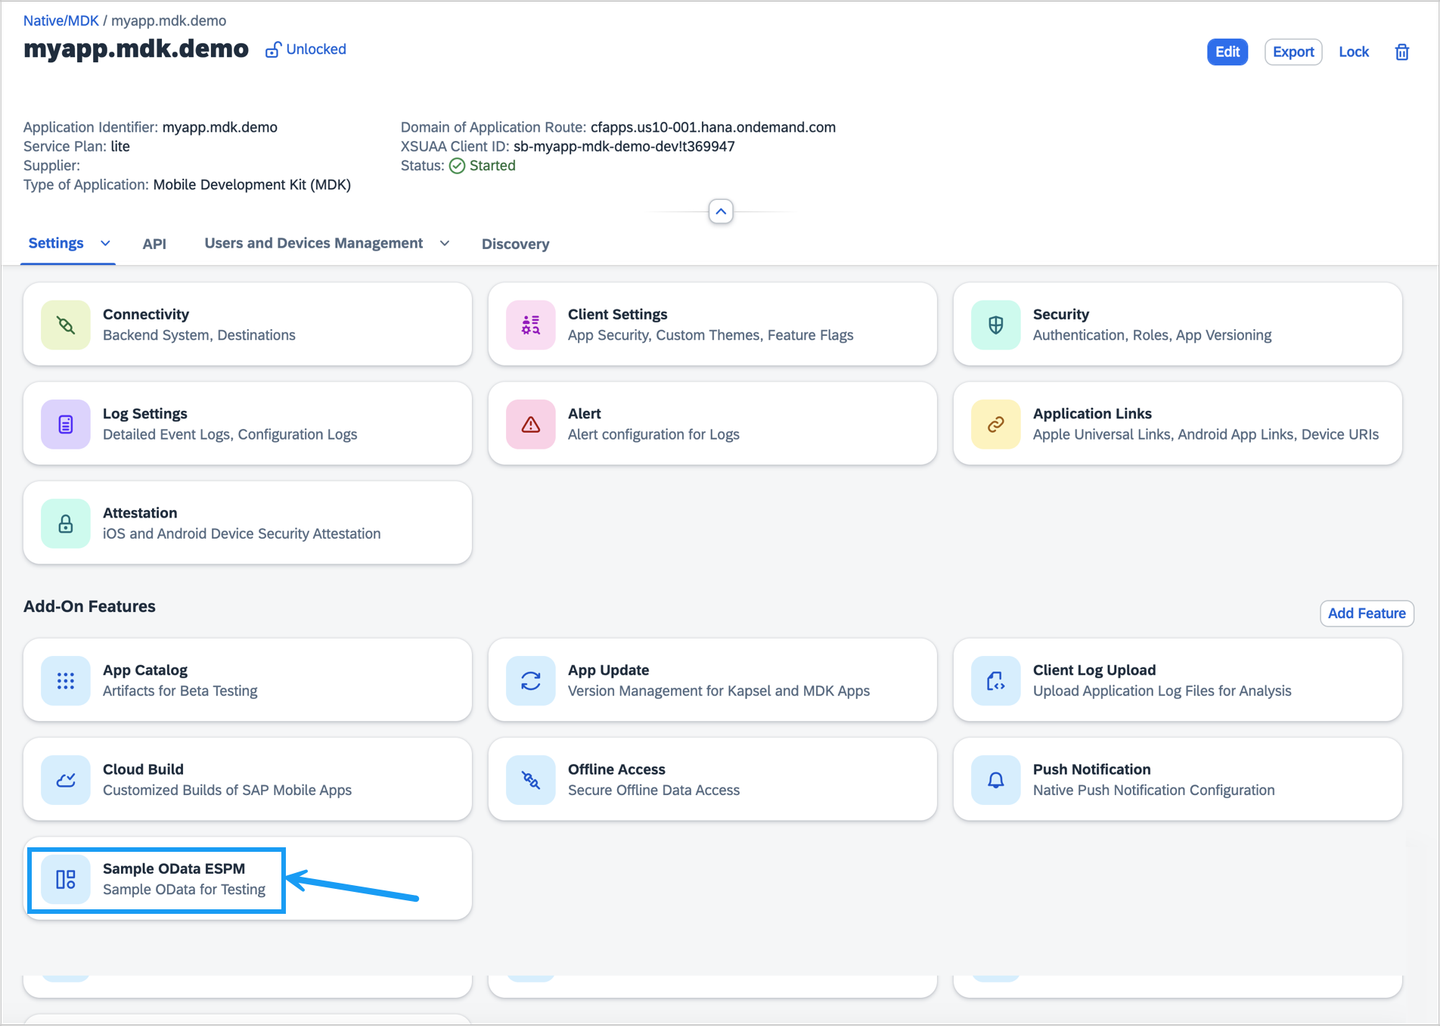Click the Edit button
This screenshot has width=1440, height=1026.
click(x=1228, y=52)
